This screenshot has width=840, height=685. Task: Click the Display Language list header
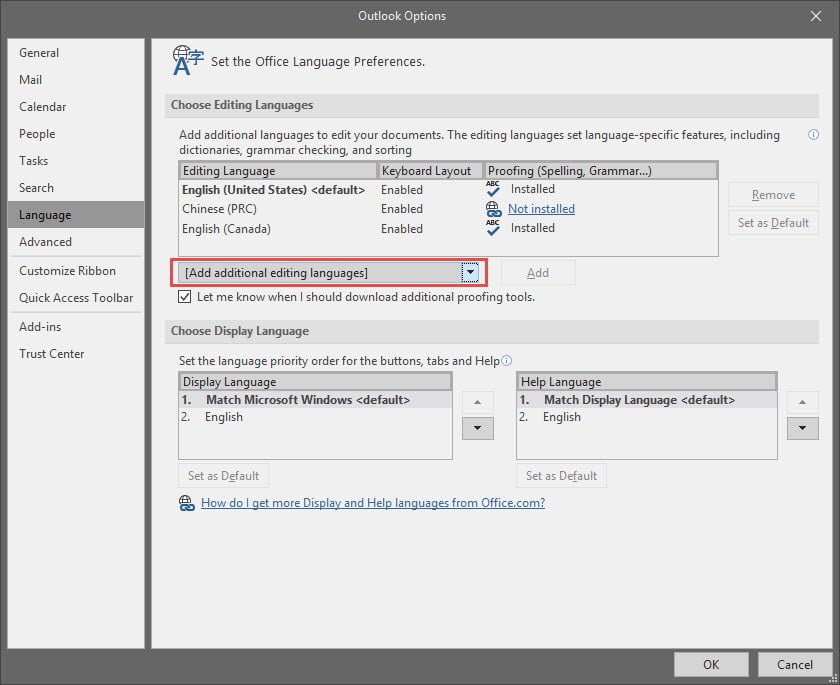pyautogui.click(x=315, y=382)
